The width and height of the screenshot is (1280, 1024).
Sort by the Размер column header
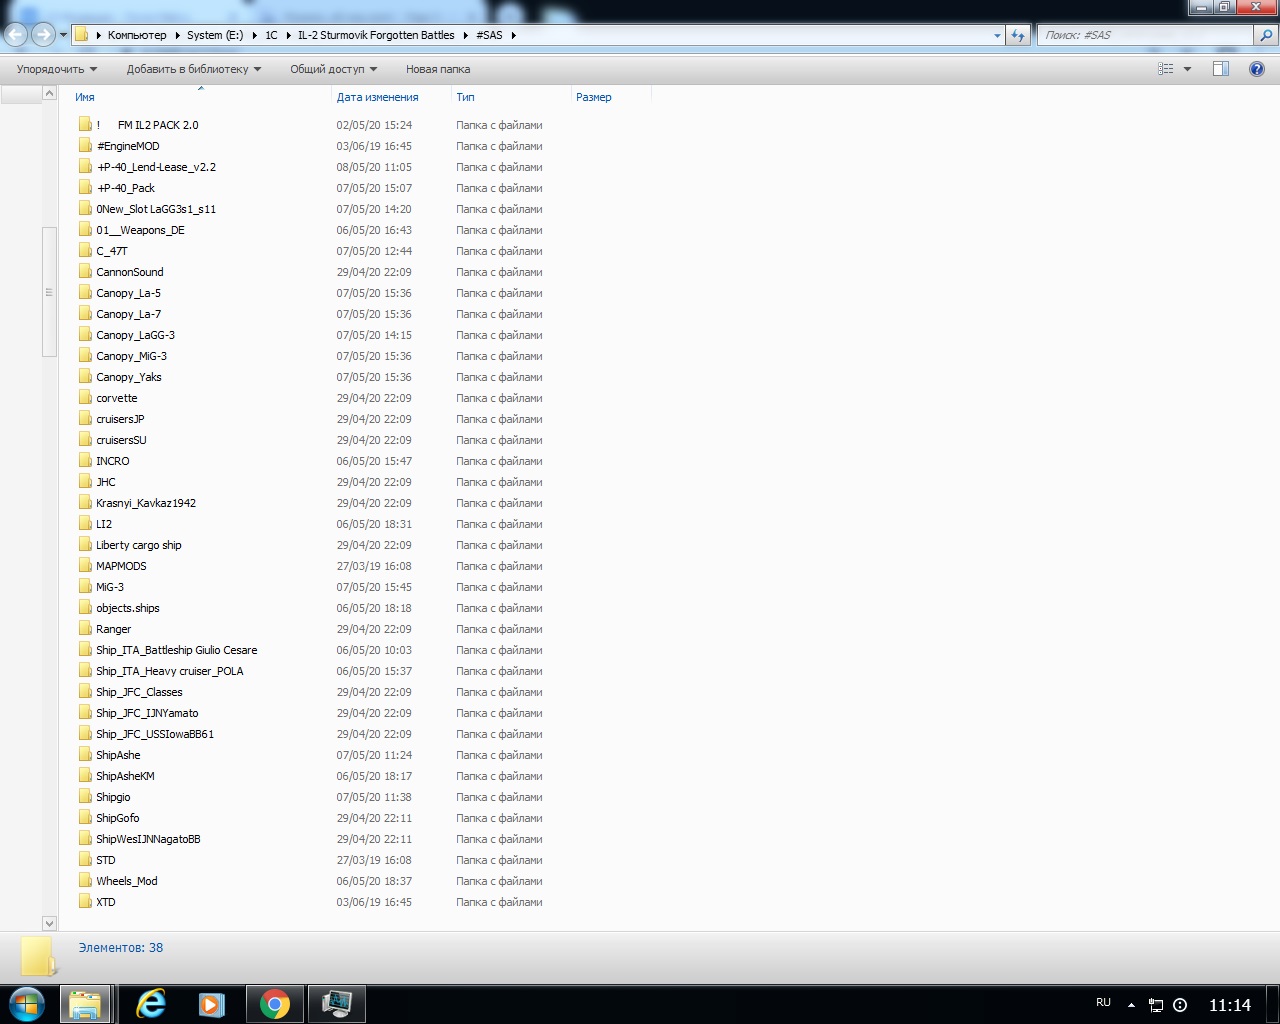coord(611,97)
